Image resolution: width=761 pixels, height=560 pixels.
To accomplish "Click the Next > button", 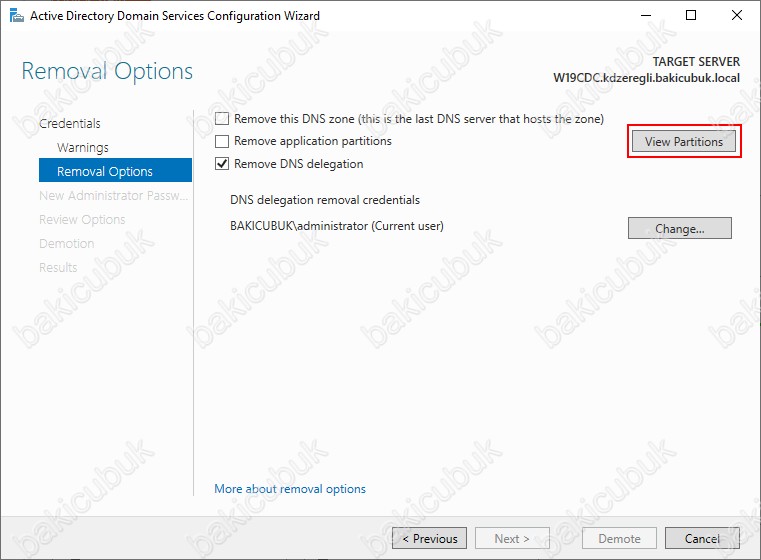I will [512, 538].
